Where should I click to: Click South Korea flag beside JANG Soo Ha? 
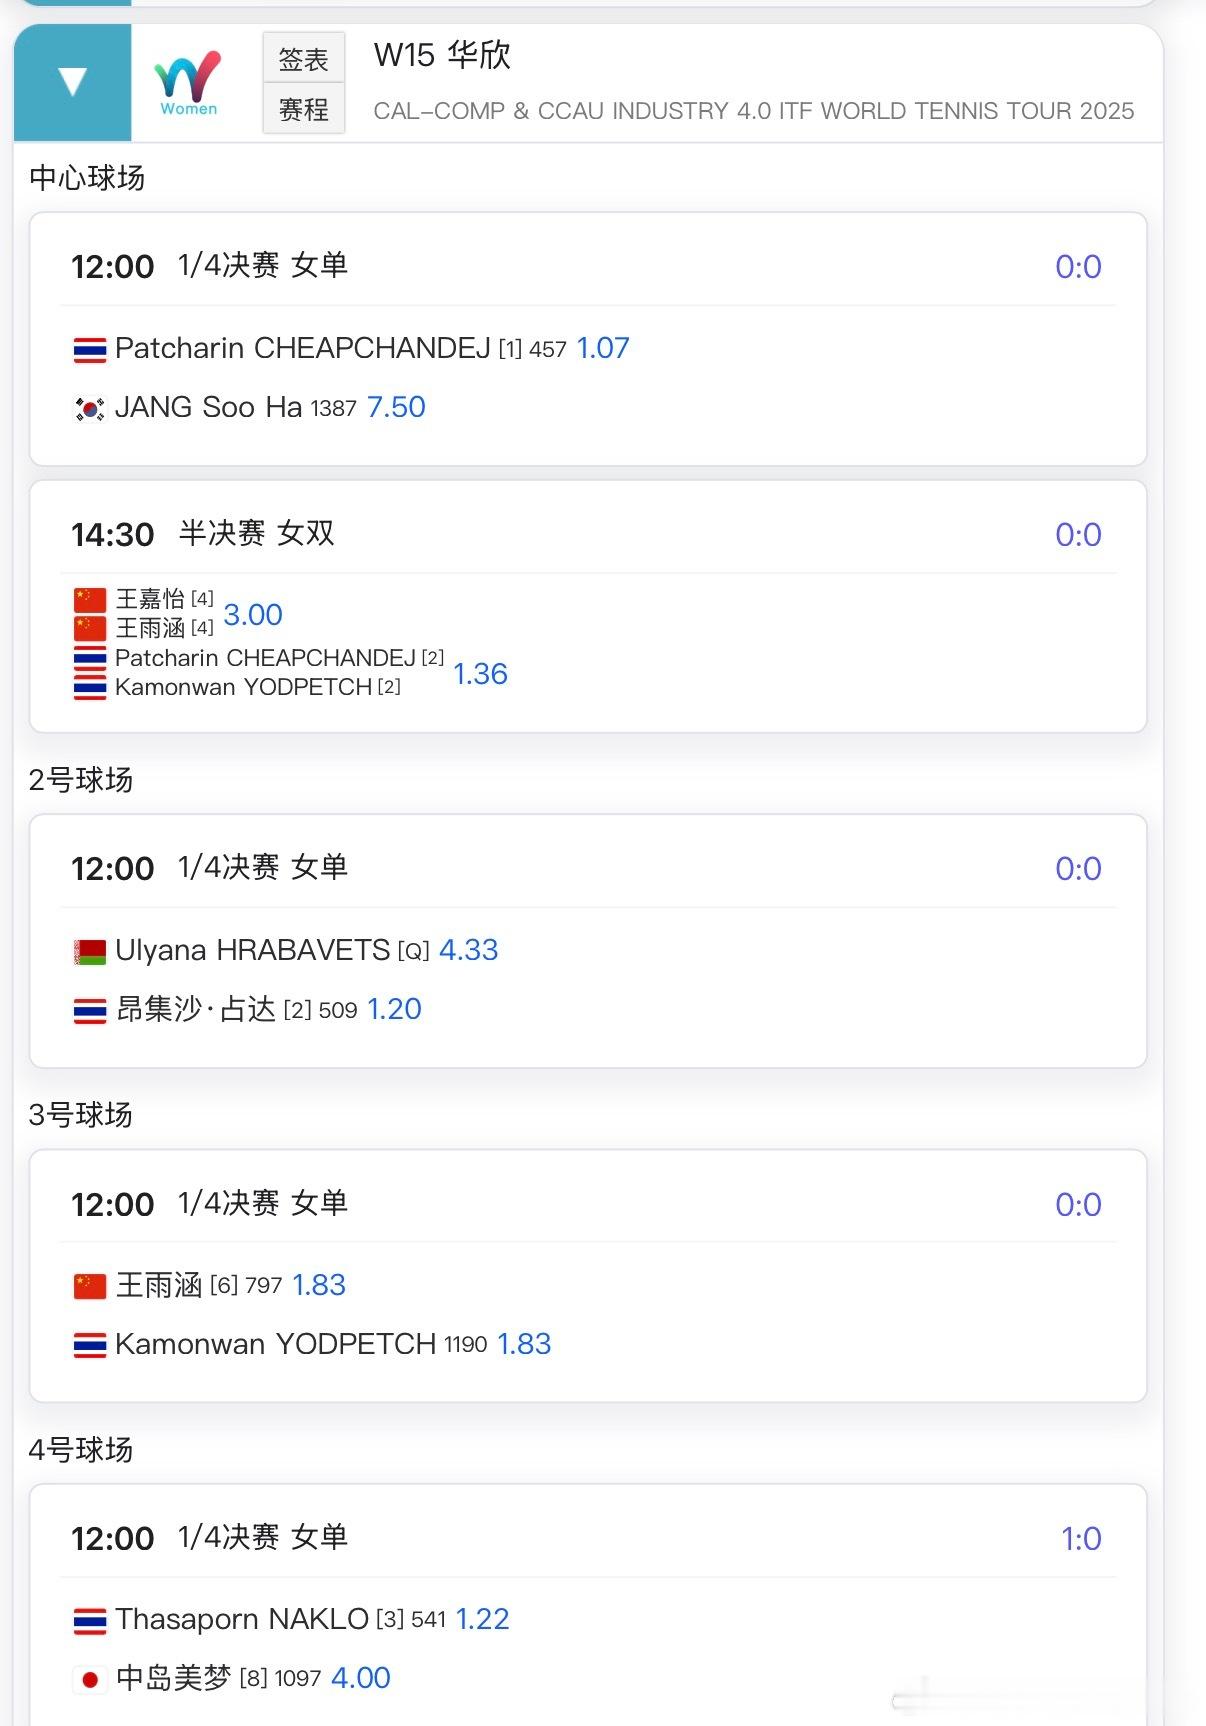[90, 409]
